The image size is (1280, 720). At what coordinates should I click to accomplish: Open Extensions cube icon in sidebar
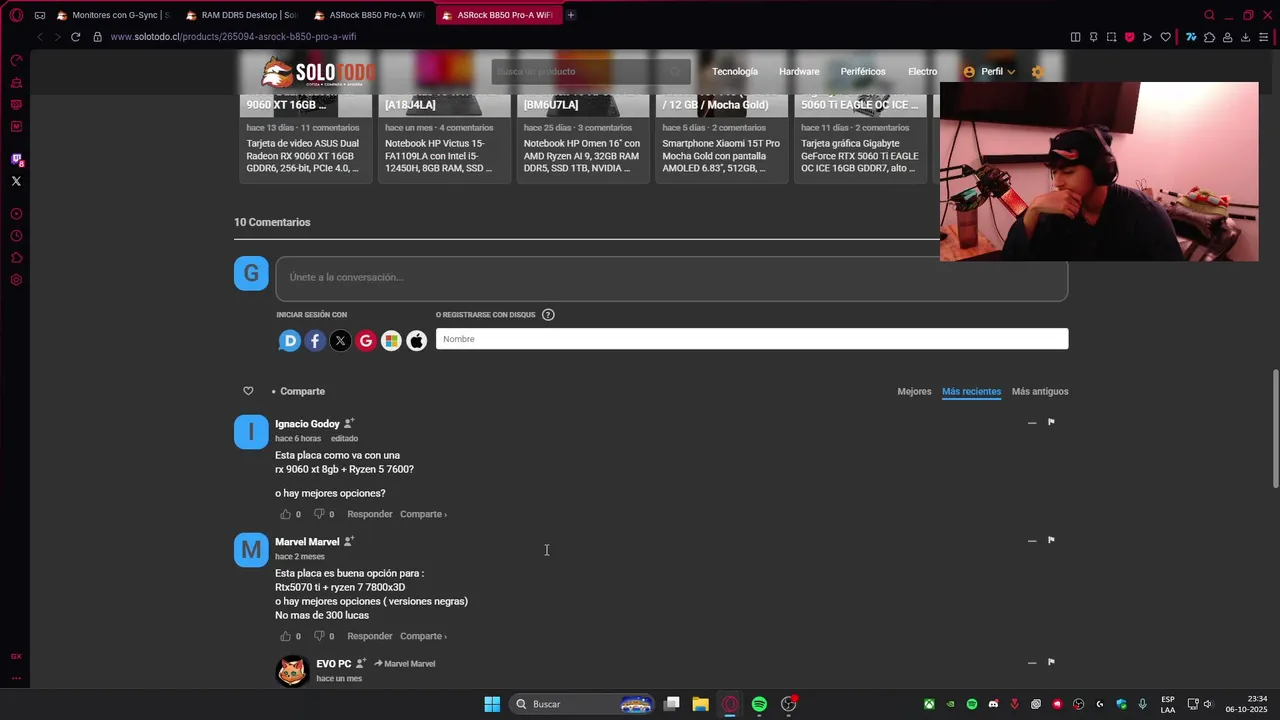pyautogui.click(x=16, y=258)
